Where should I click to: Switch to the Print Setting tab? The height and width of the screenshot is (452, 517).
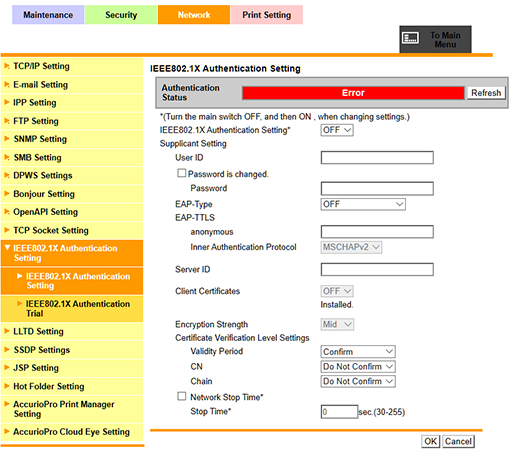click(x=267, y=15)
